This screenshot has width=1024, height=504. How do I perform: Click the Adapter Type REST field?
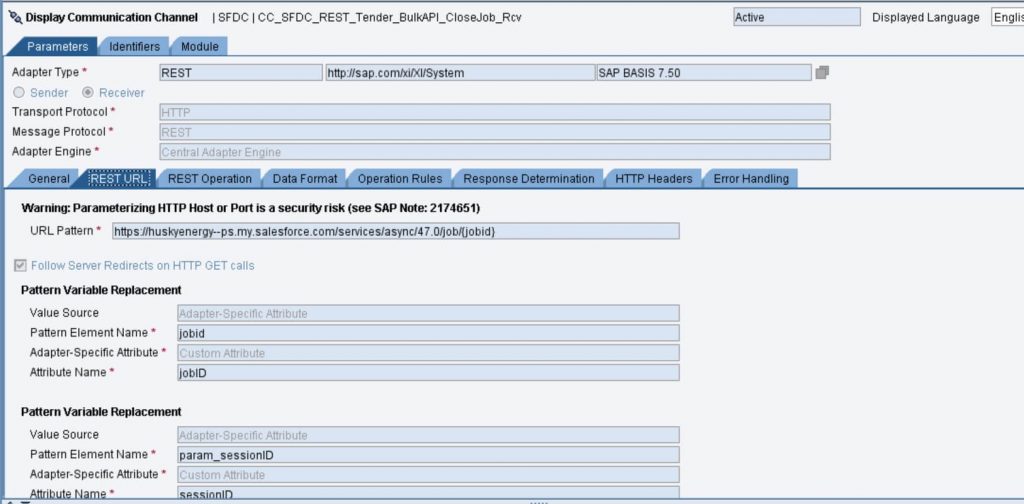click(241, 72)
